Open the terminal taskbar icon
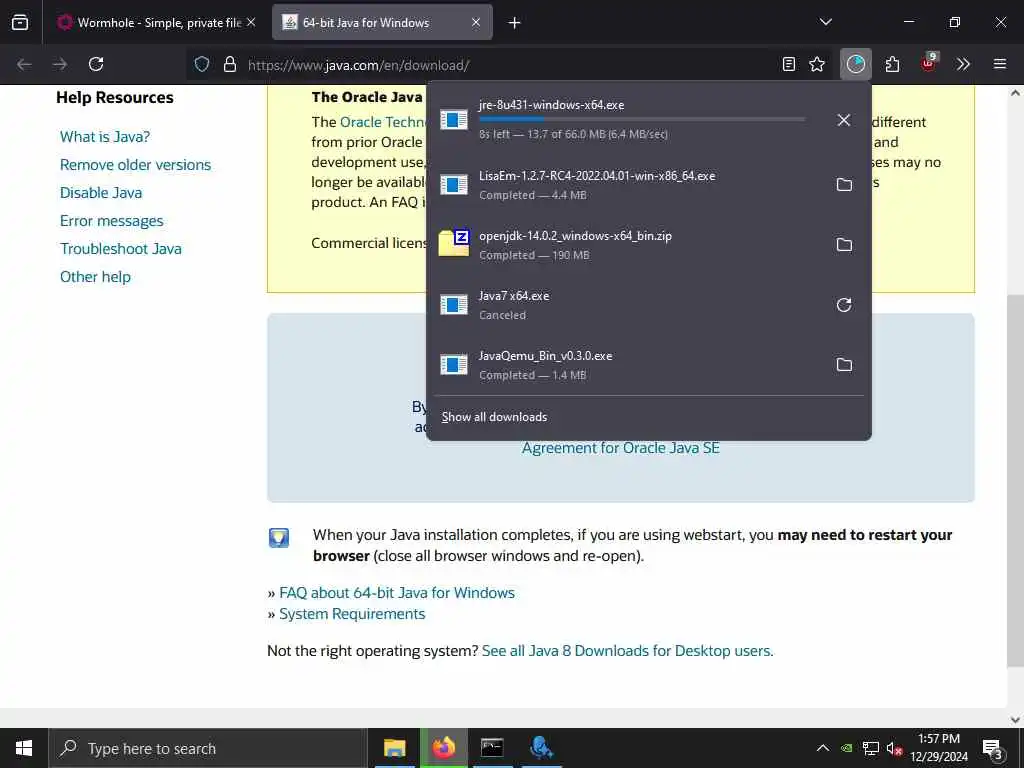The image size is (1024, 768). (x=492, y=748)
